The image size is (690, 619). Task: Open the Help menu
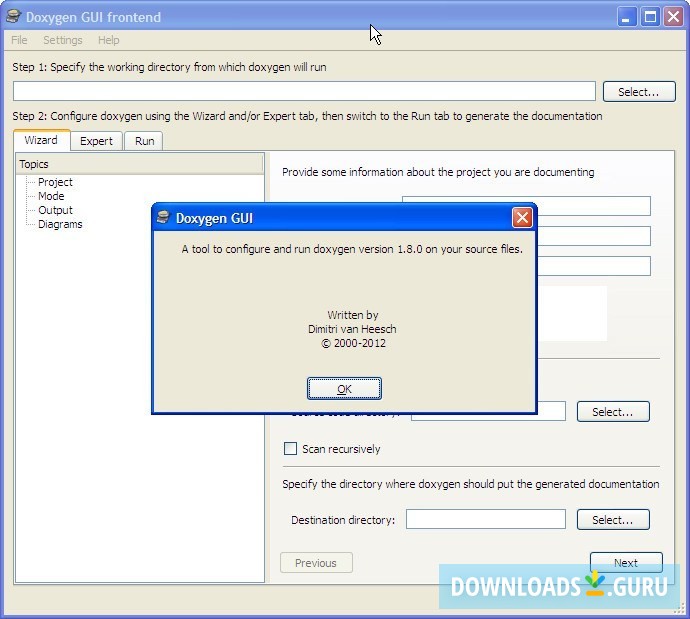click(x=108, y=40)
